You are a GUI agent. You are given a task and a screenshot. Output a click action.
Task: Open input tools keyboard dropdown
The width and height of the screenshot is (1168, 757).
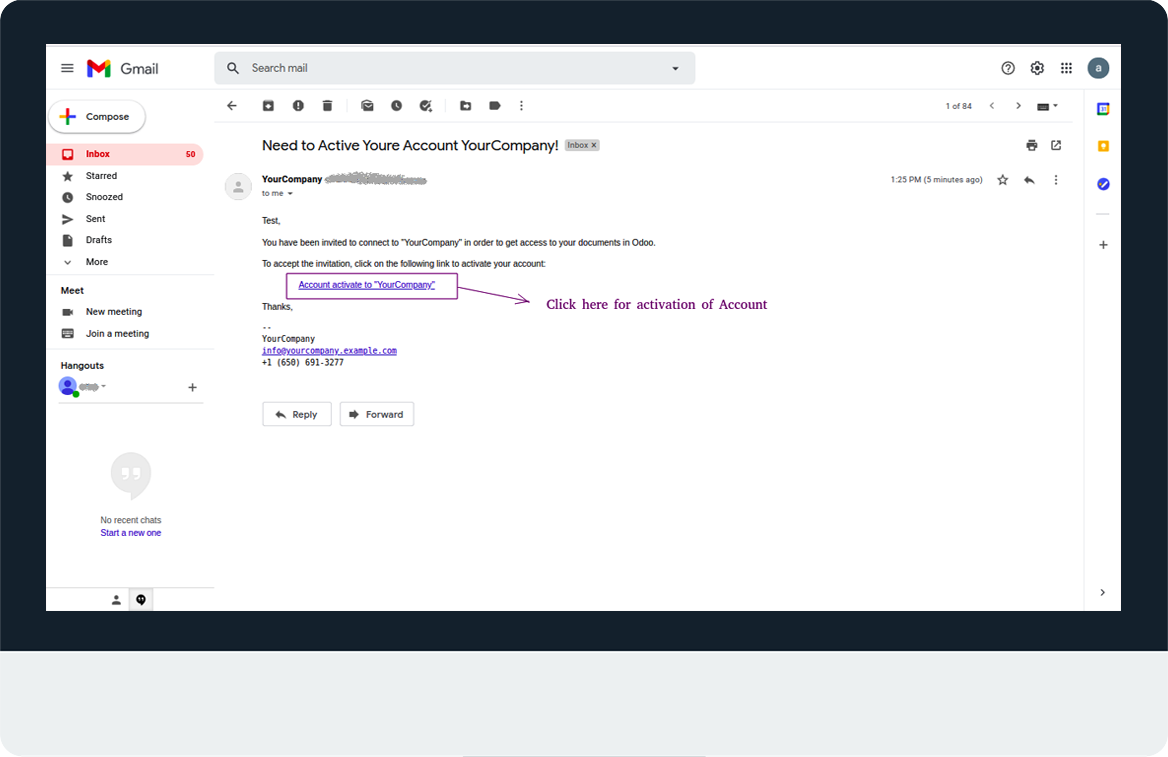coord(1047,107)
